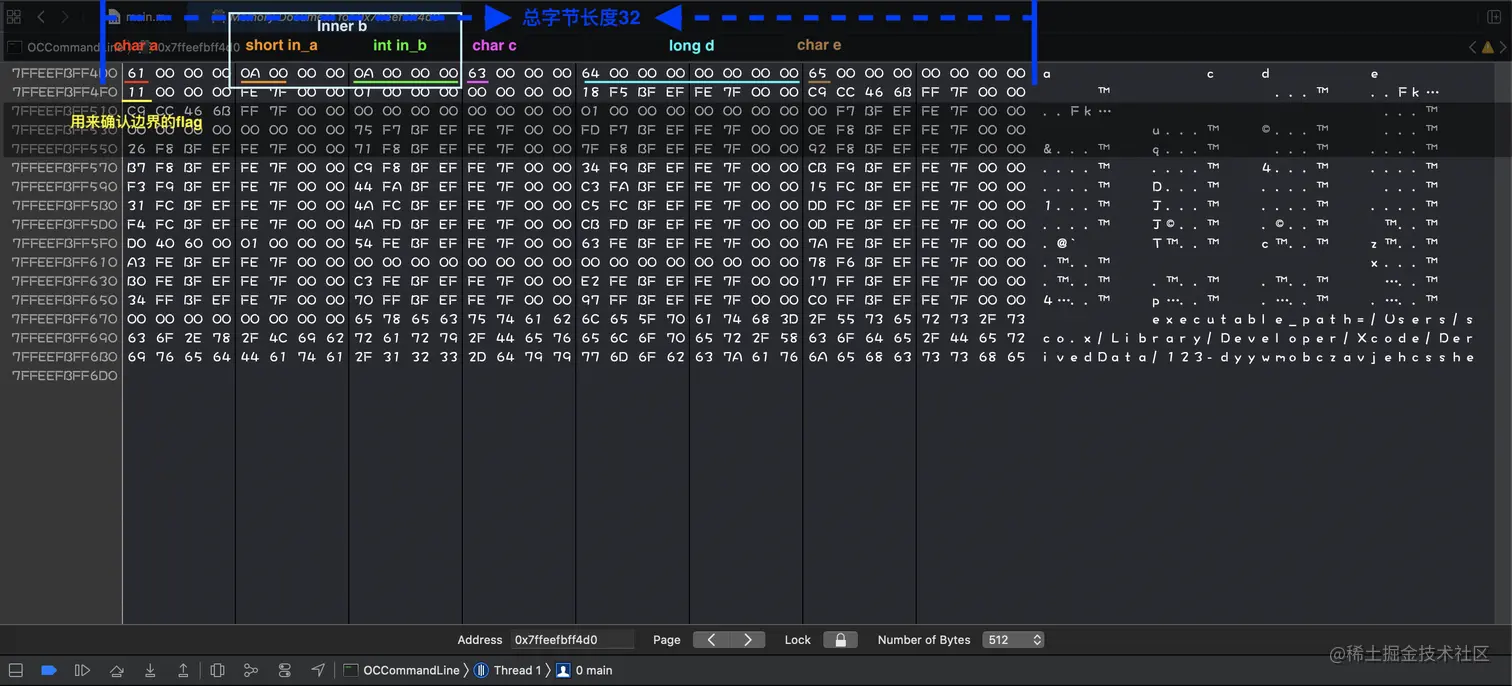Image resolution: width=1512 pixels, height=686 pixels.
Task: Select memory address row 7FFEEFBFF570
Action: [x=64, y=168]
